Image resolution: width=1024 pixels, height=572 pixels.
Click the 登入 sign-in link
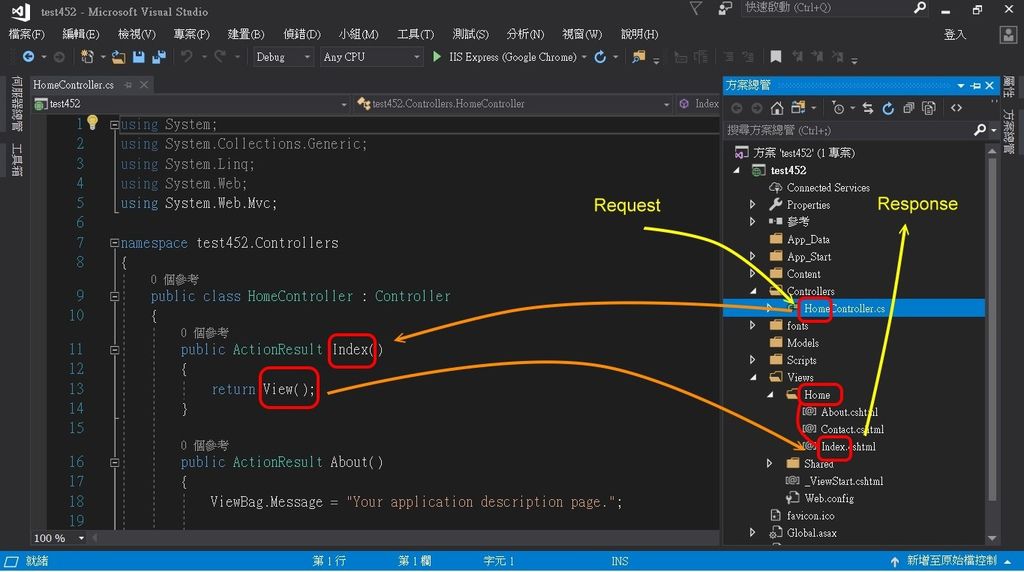click(955, 34)
